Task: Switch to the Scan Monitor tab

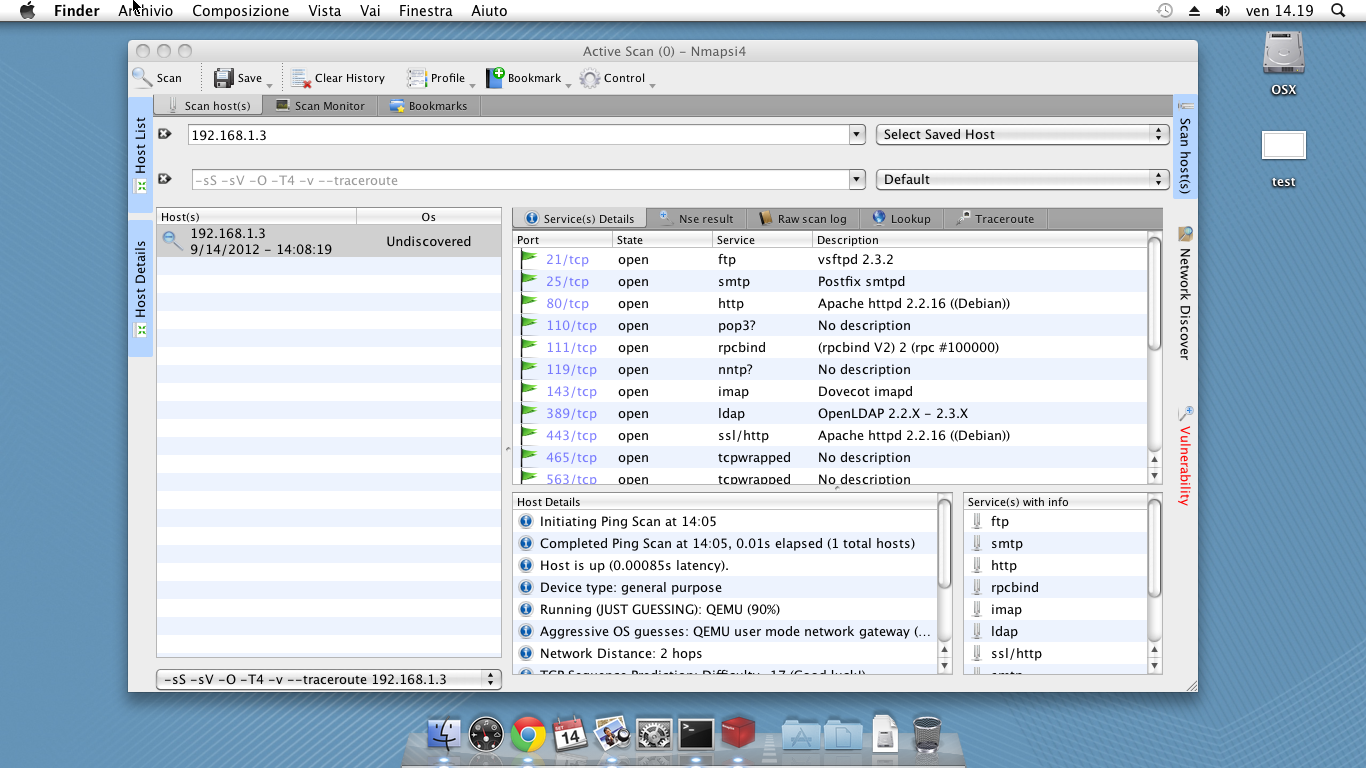Action: click(x=320, y=105)
